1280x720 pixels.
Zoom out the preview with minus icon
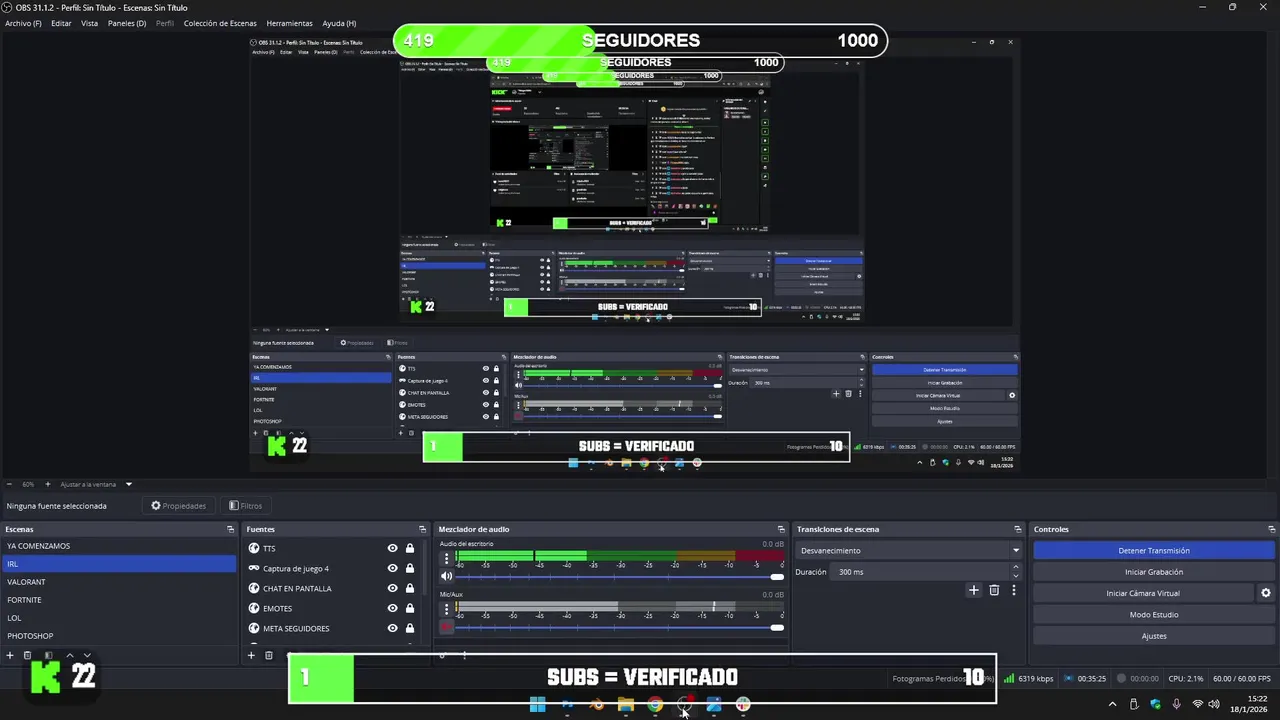click(8, 484)
